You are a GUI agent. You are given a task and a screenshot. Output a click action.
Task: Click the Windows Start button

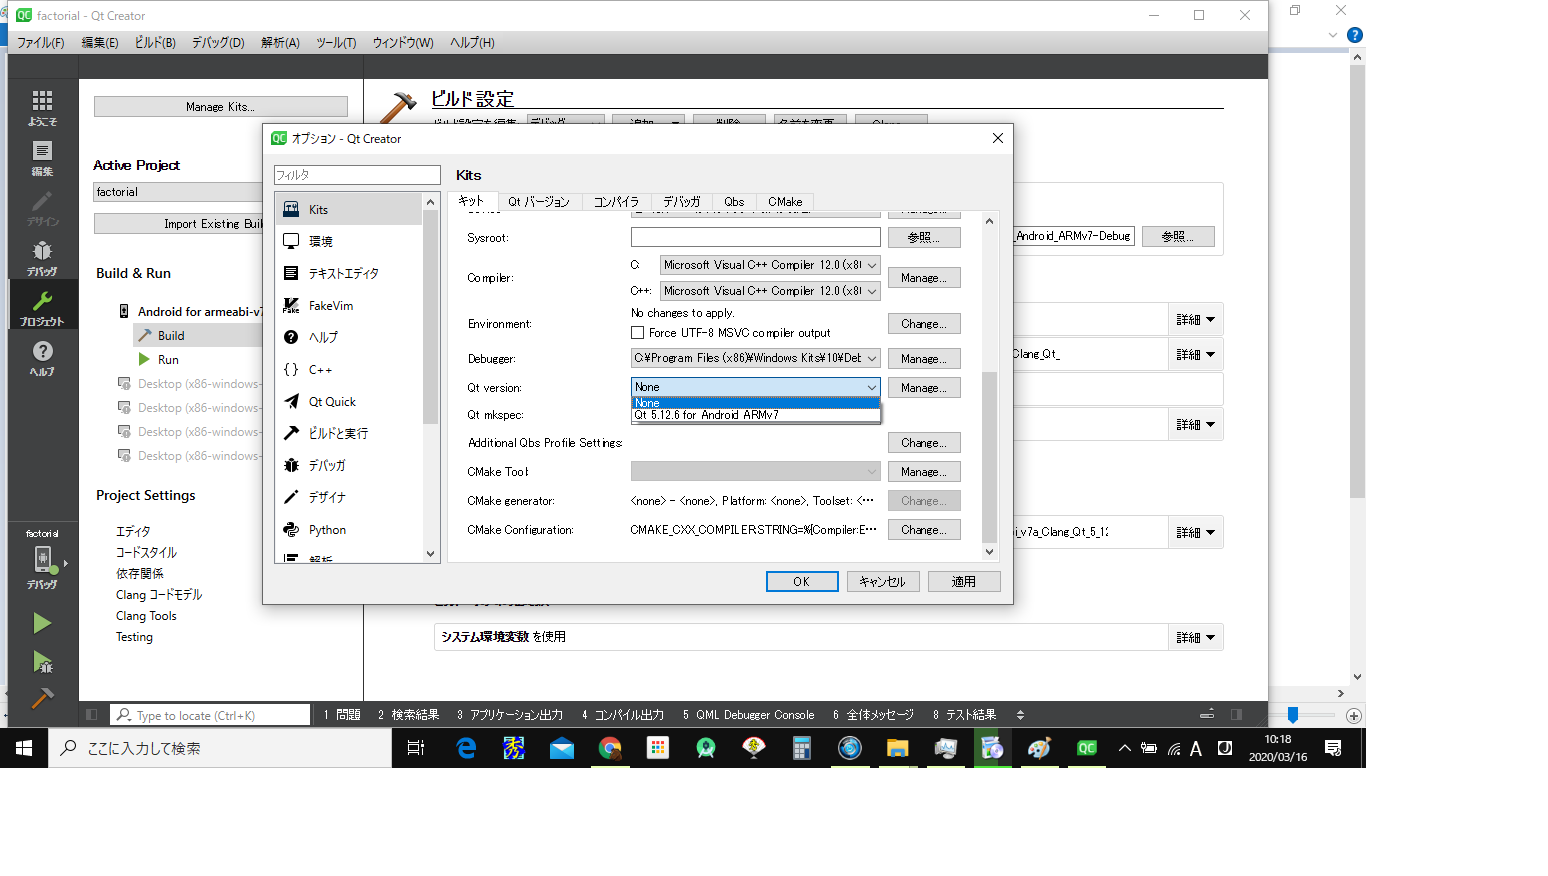coord(24,748)
